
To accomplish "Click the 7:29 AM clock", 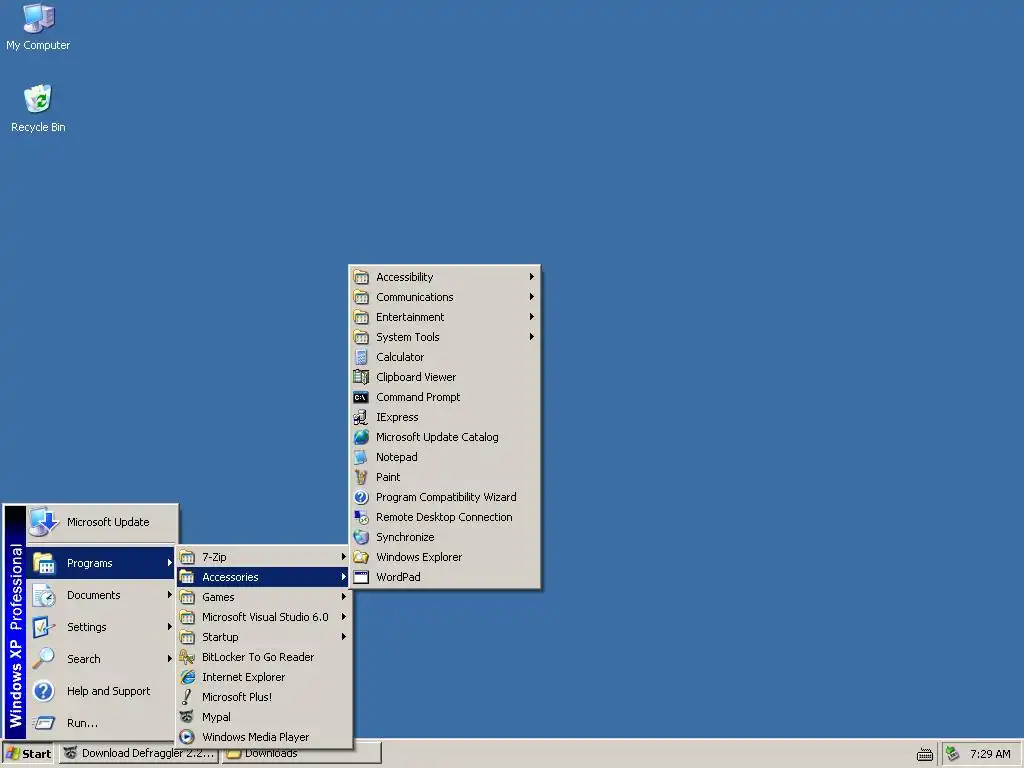I will point(990,754).
